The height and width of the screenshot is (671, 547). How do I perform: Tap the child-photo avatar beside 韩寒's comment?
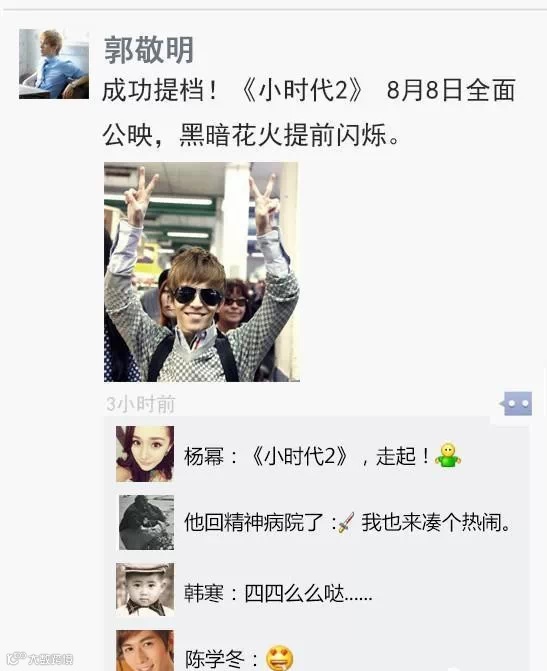145,590
